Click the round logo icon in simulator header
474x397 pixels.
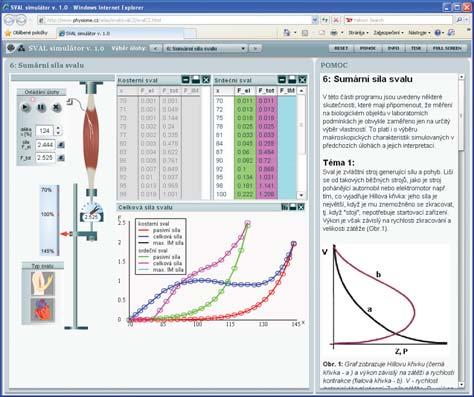pyautogui.click(x=11, y=48)
